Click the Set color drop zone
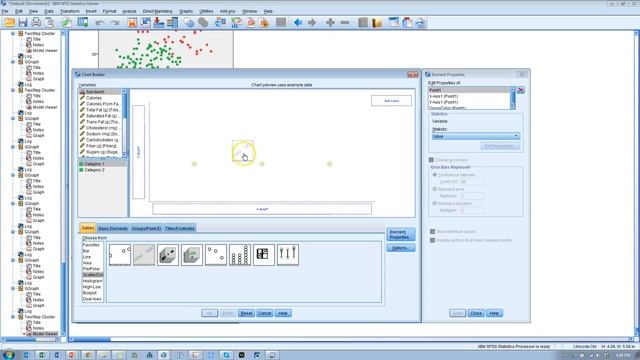Image resolution: width=640 pixels, height=360 pixels. pos(391,100)
